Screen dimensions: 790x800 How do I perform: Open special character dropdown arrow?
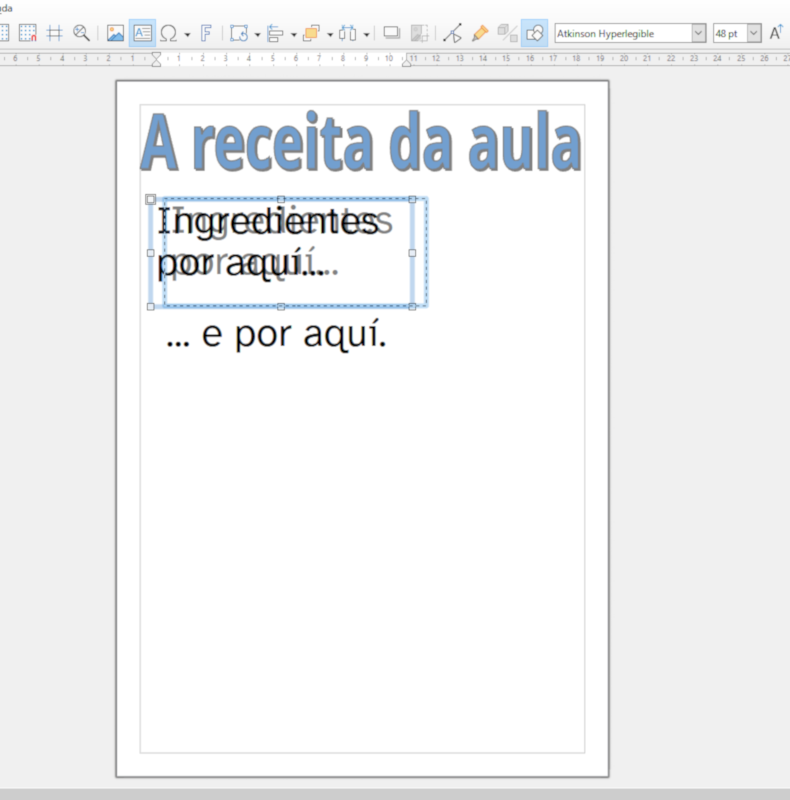click(x=187, y=35)
